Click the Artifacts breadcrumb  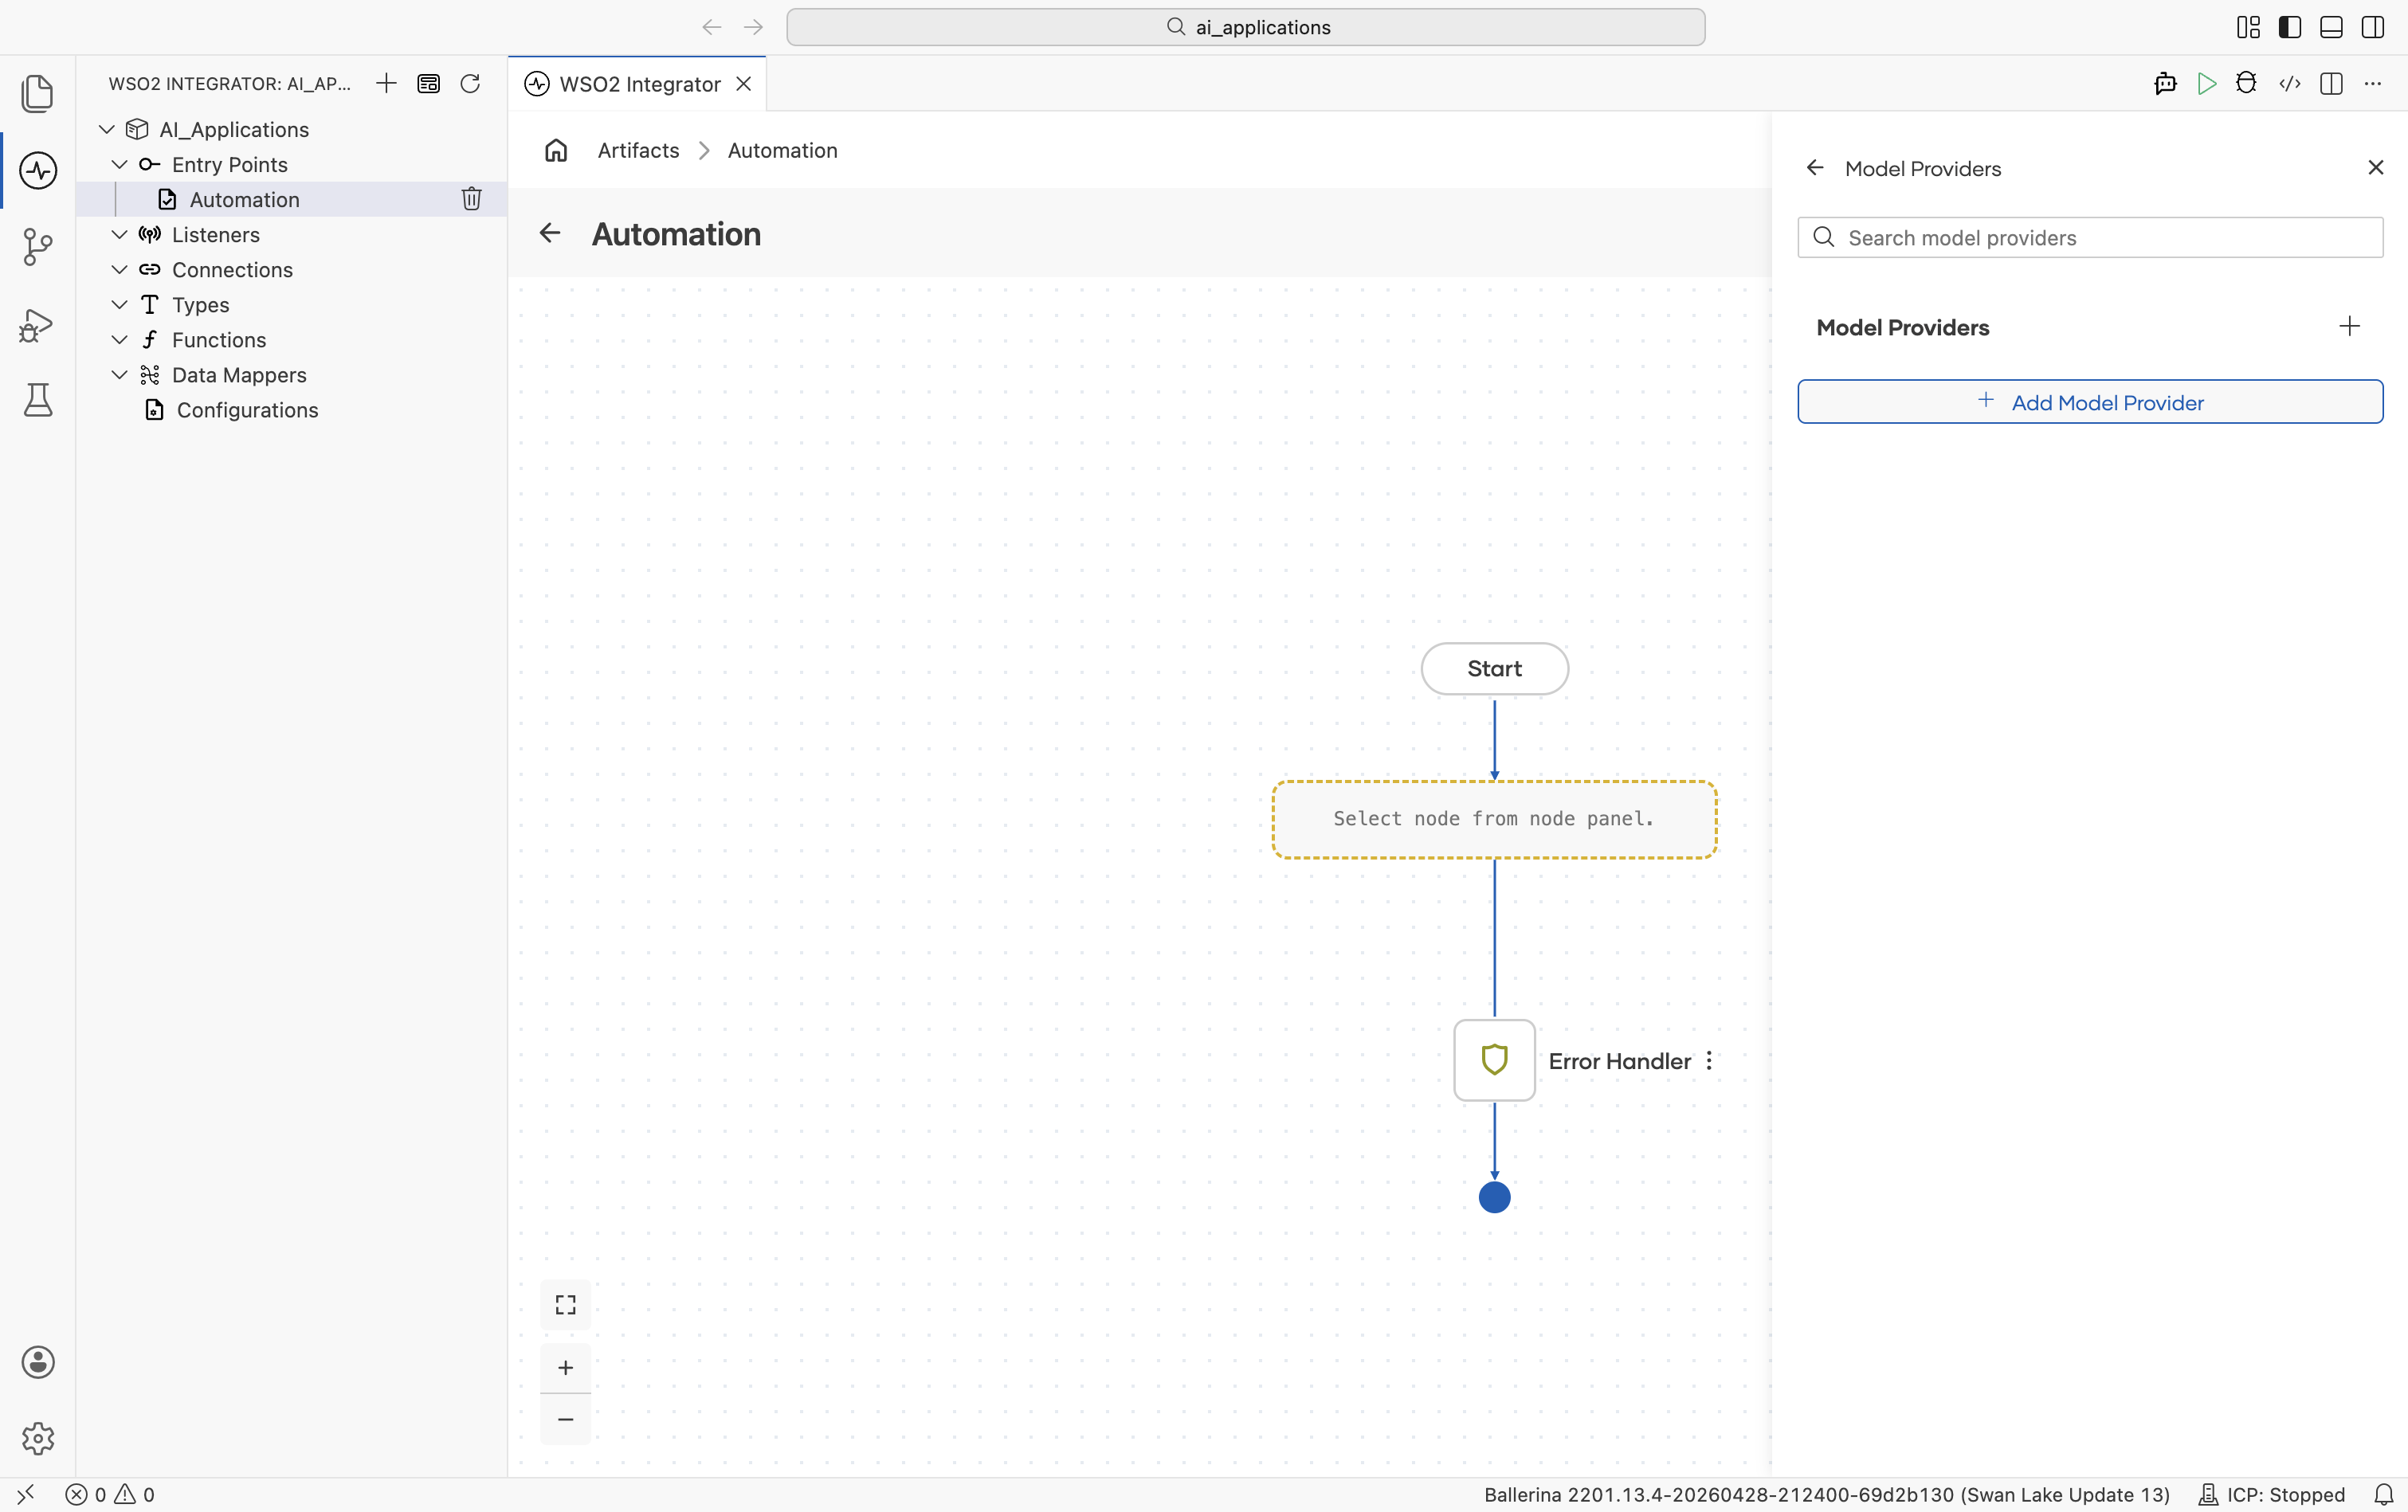638,150
